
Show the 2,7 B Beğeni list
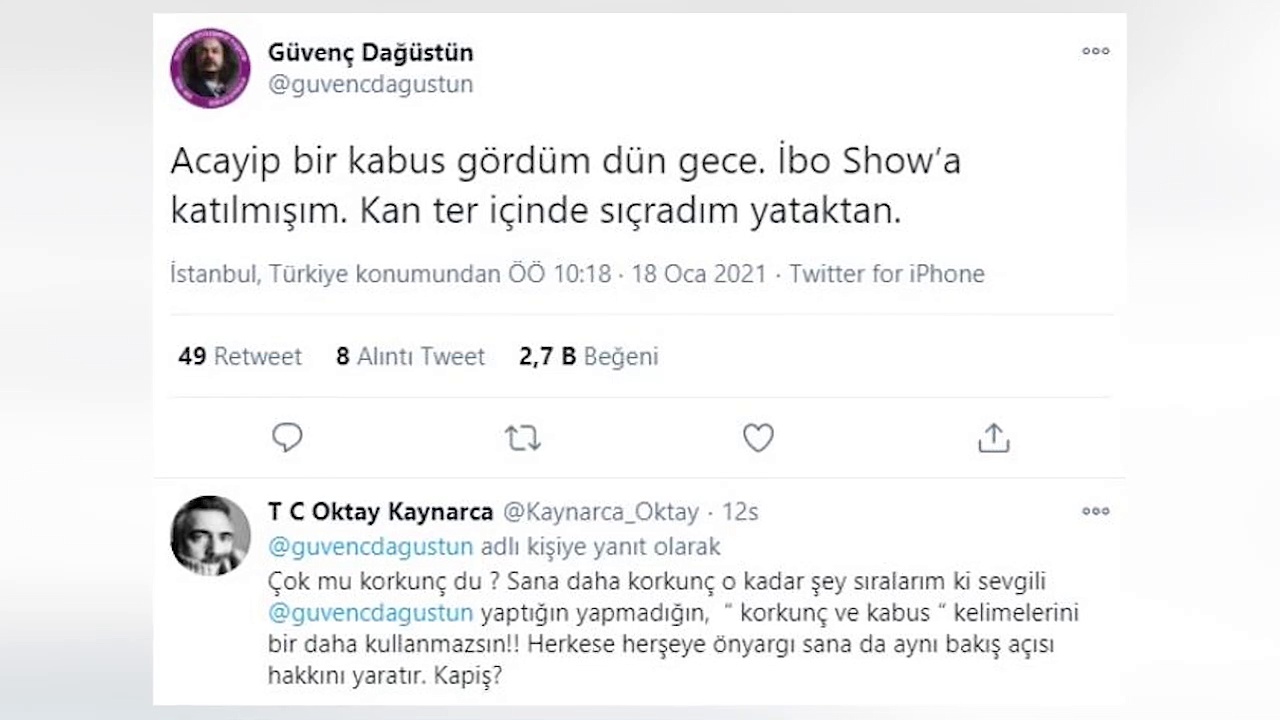point(588,357)
